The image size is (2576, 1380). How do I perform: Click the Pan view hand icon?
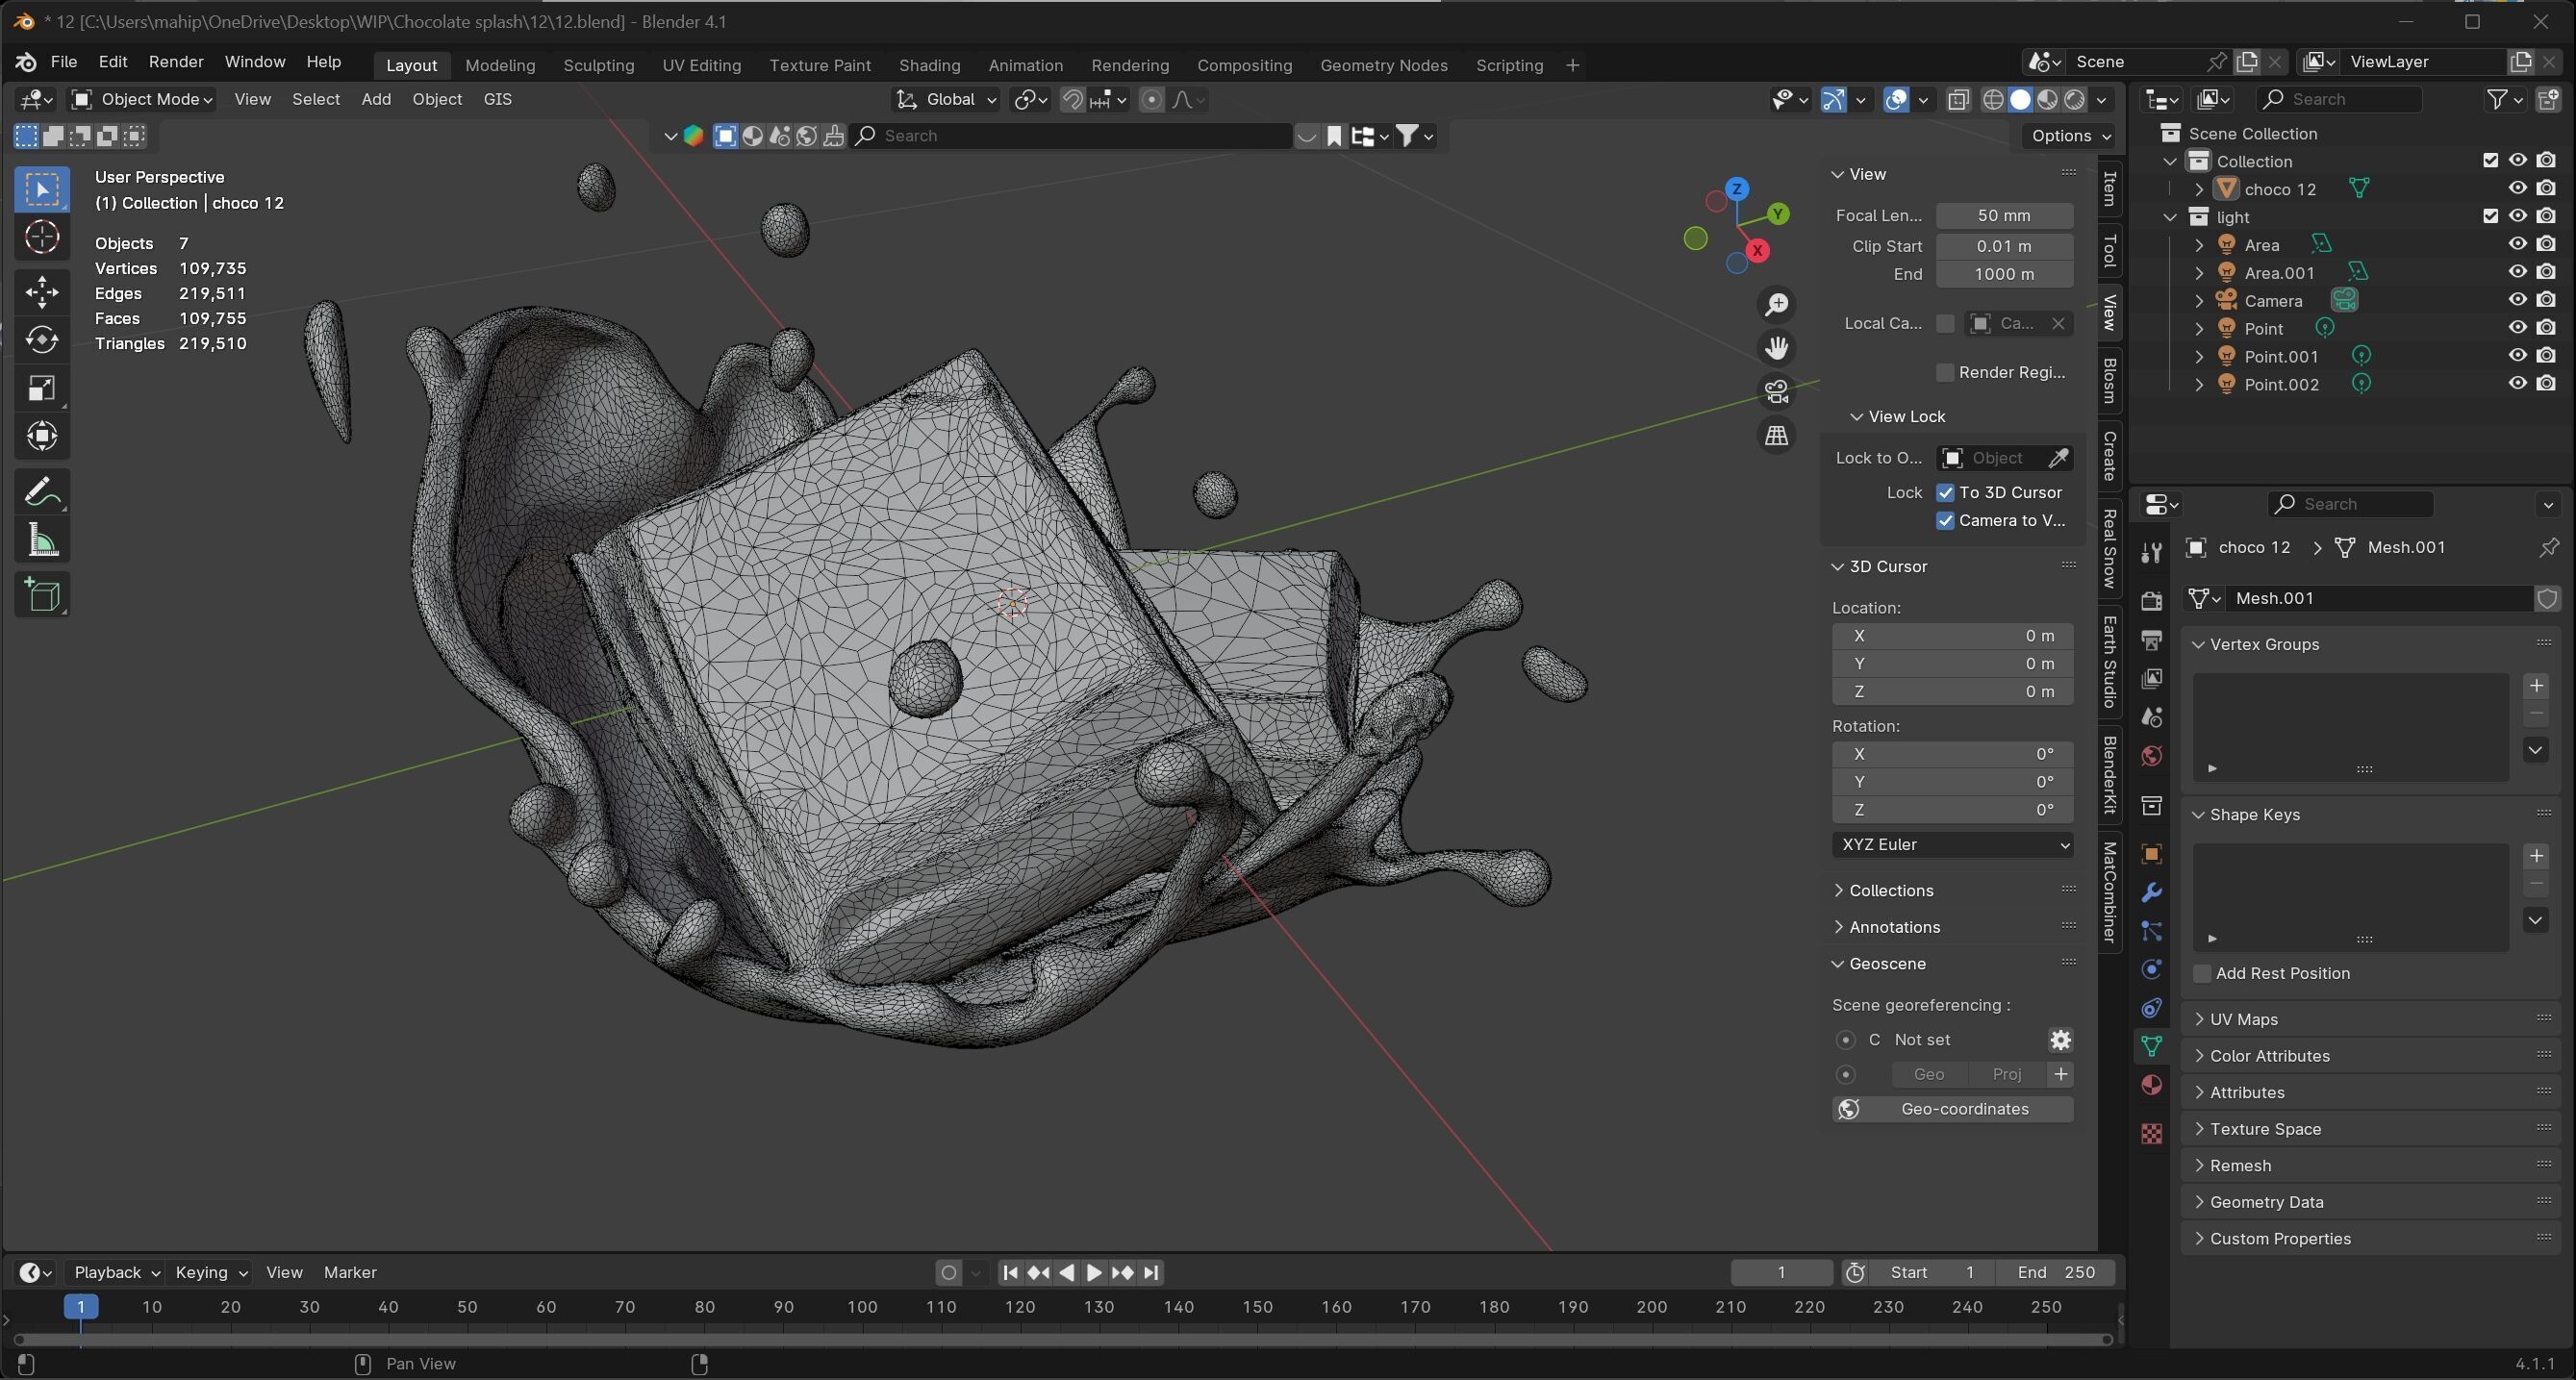click(1776, 348)
